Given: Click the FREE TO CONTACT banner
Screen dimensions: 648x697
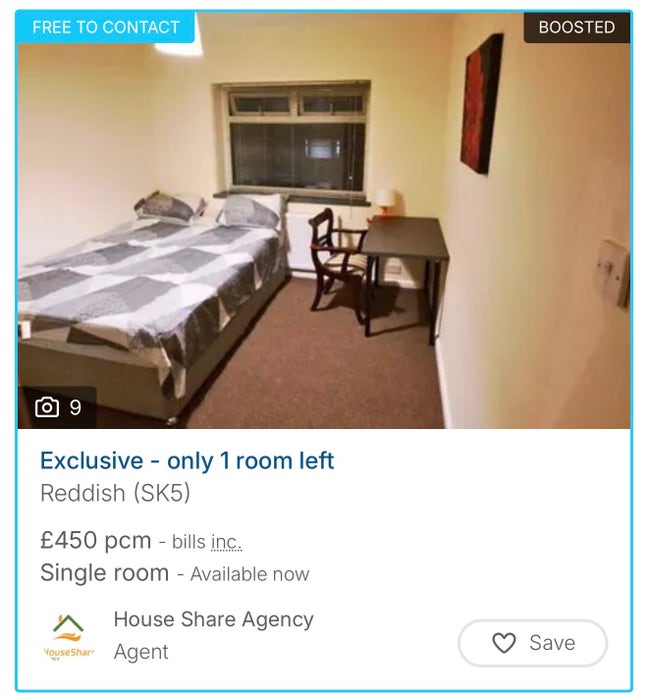Looking at the screenshot, I should pos(106,27).
